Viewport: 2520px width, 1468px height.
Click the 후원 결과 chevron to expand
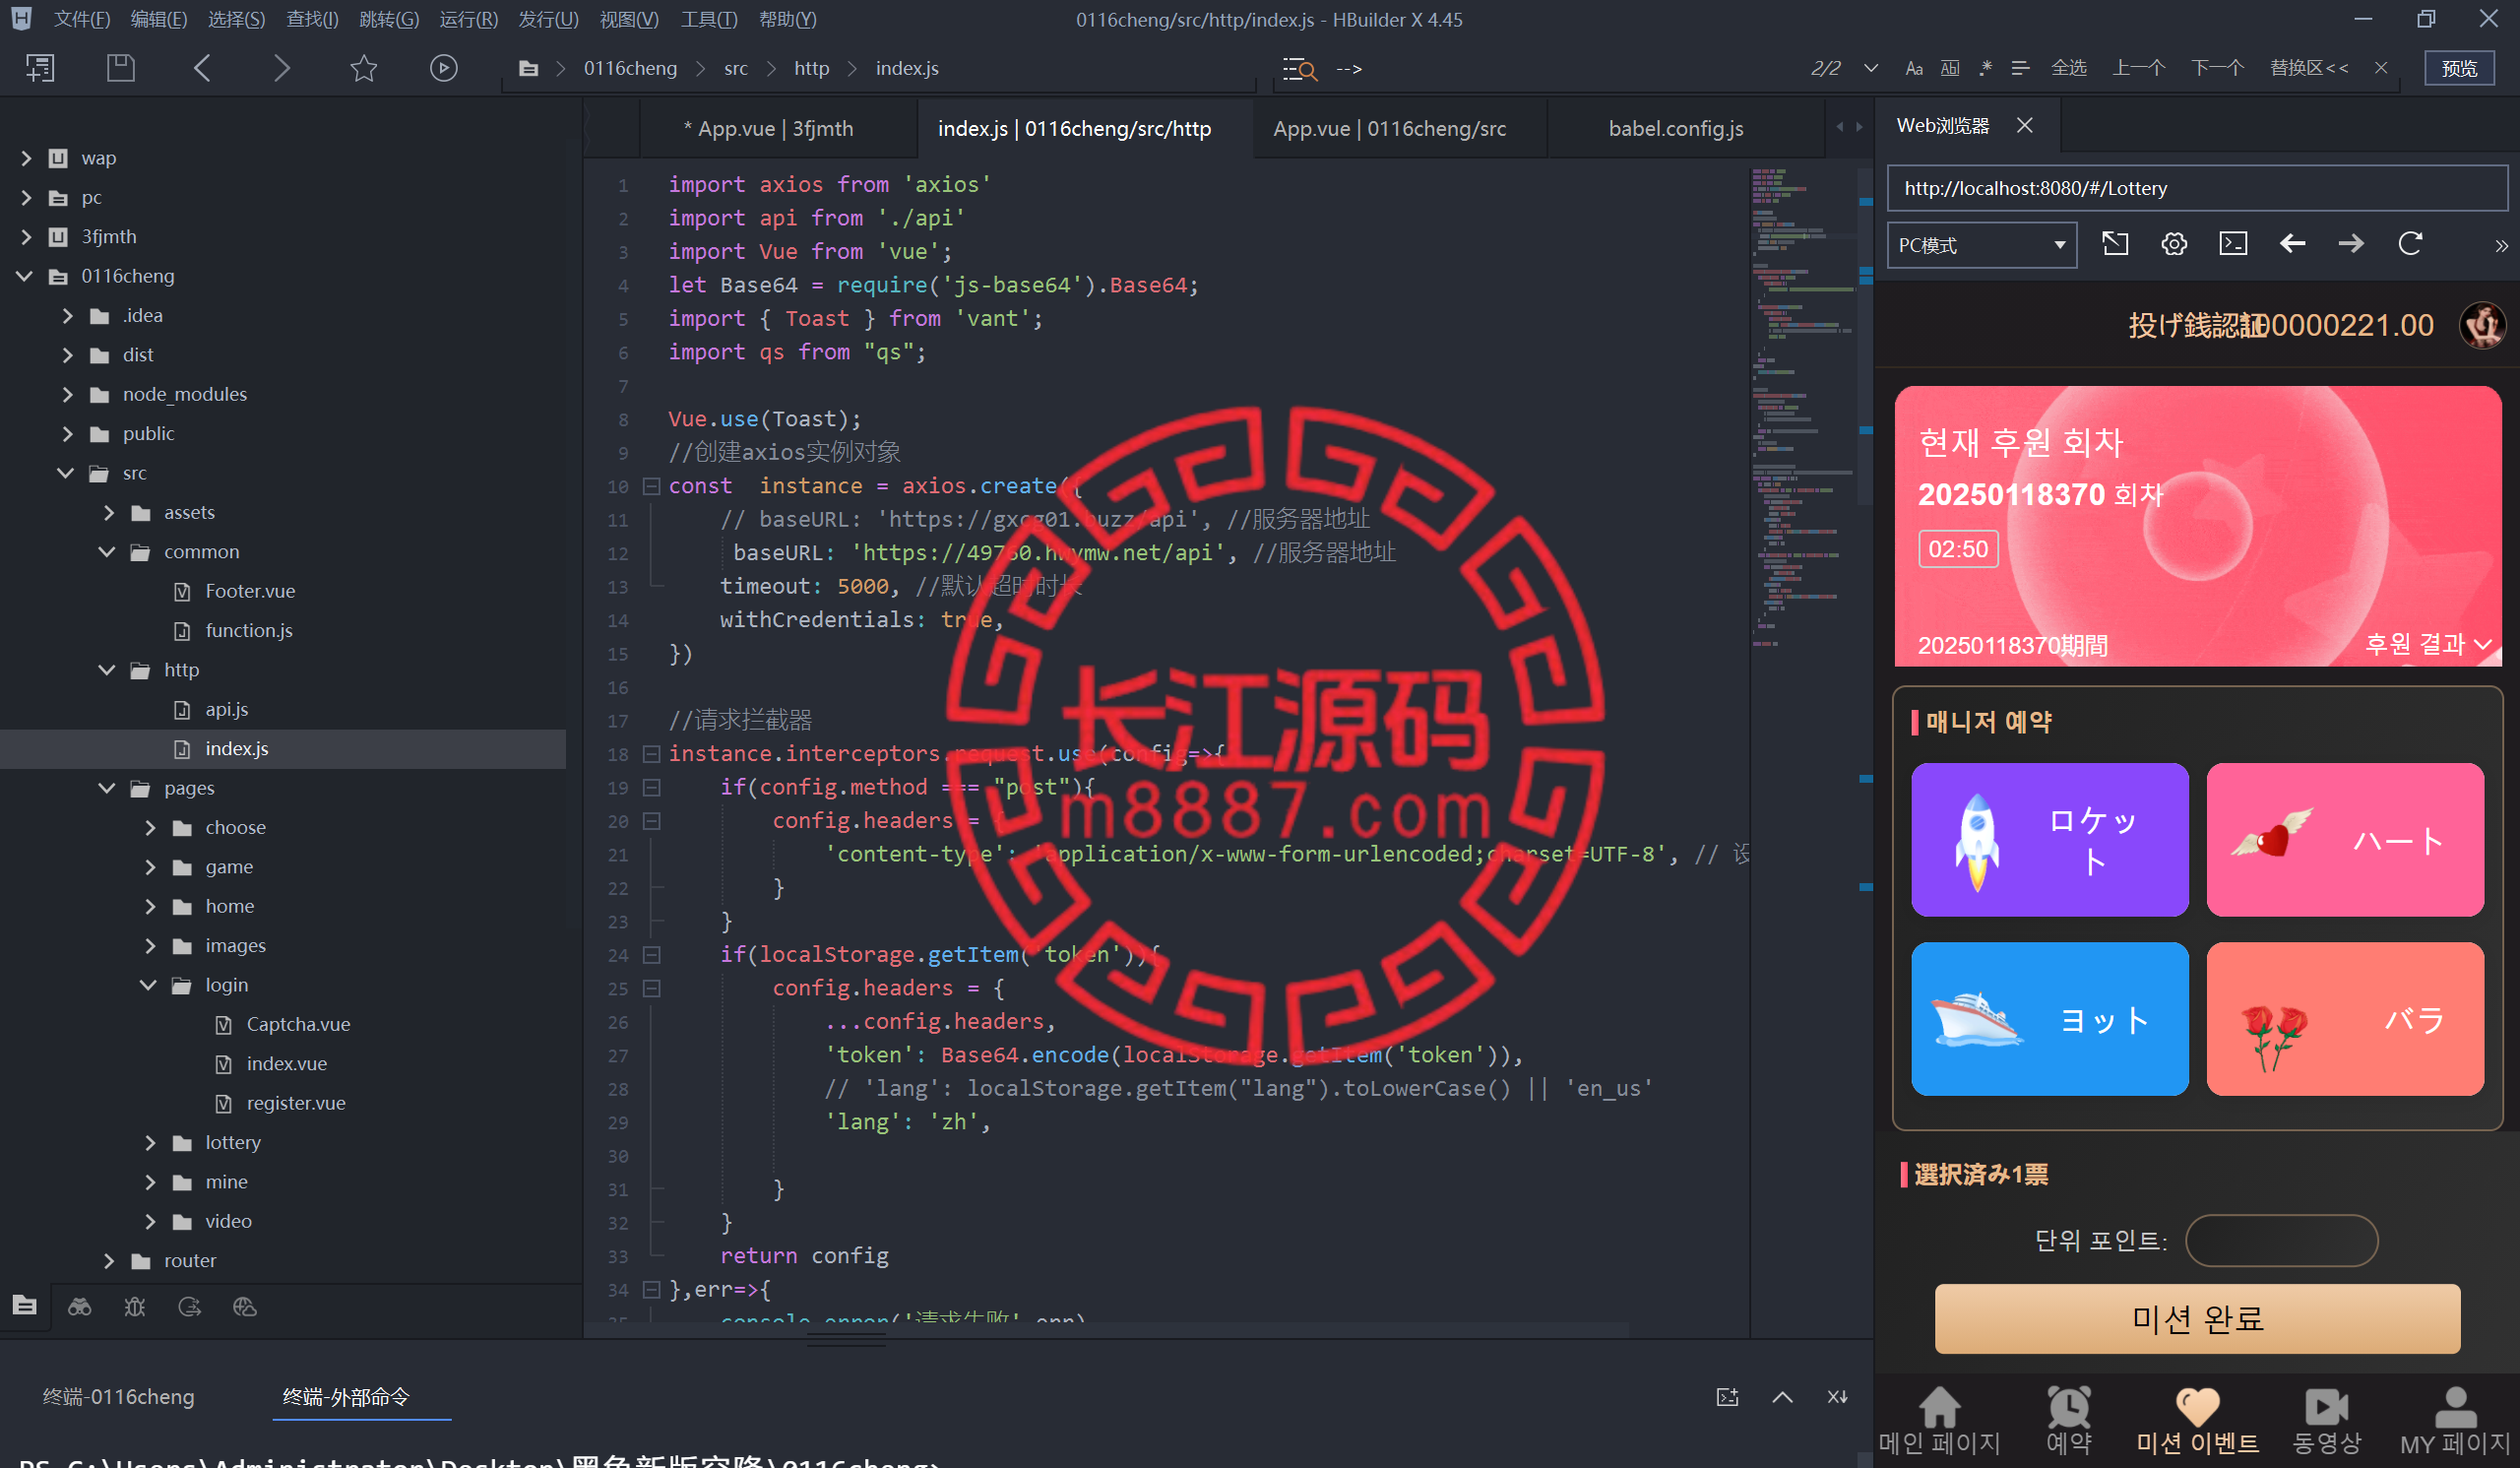[2482, 645]
